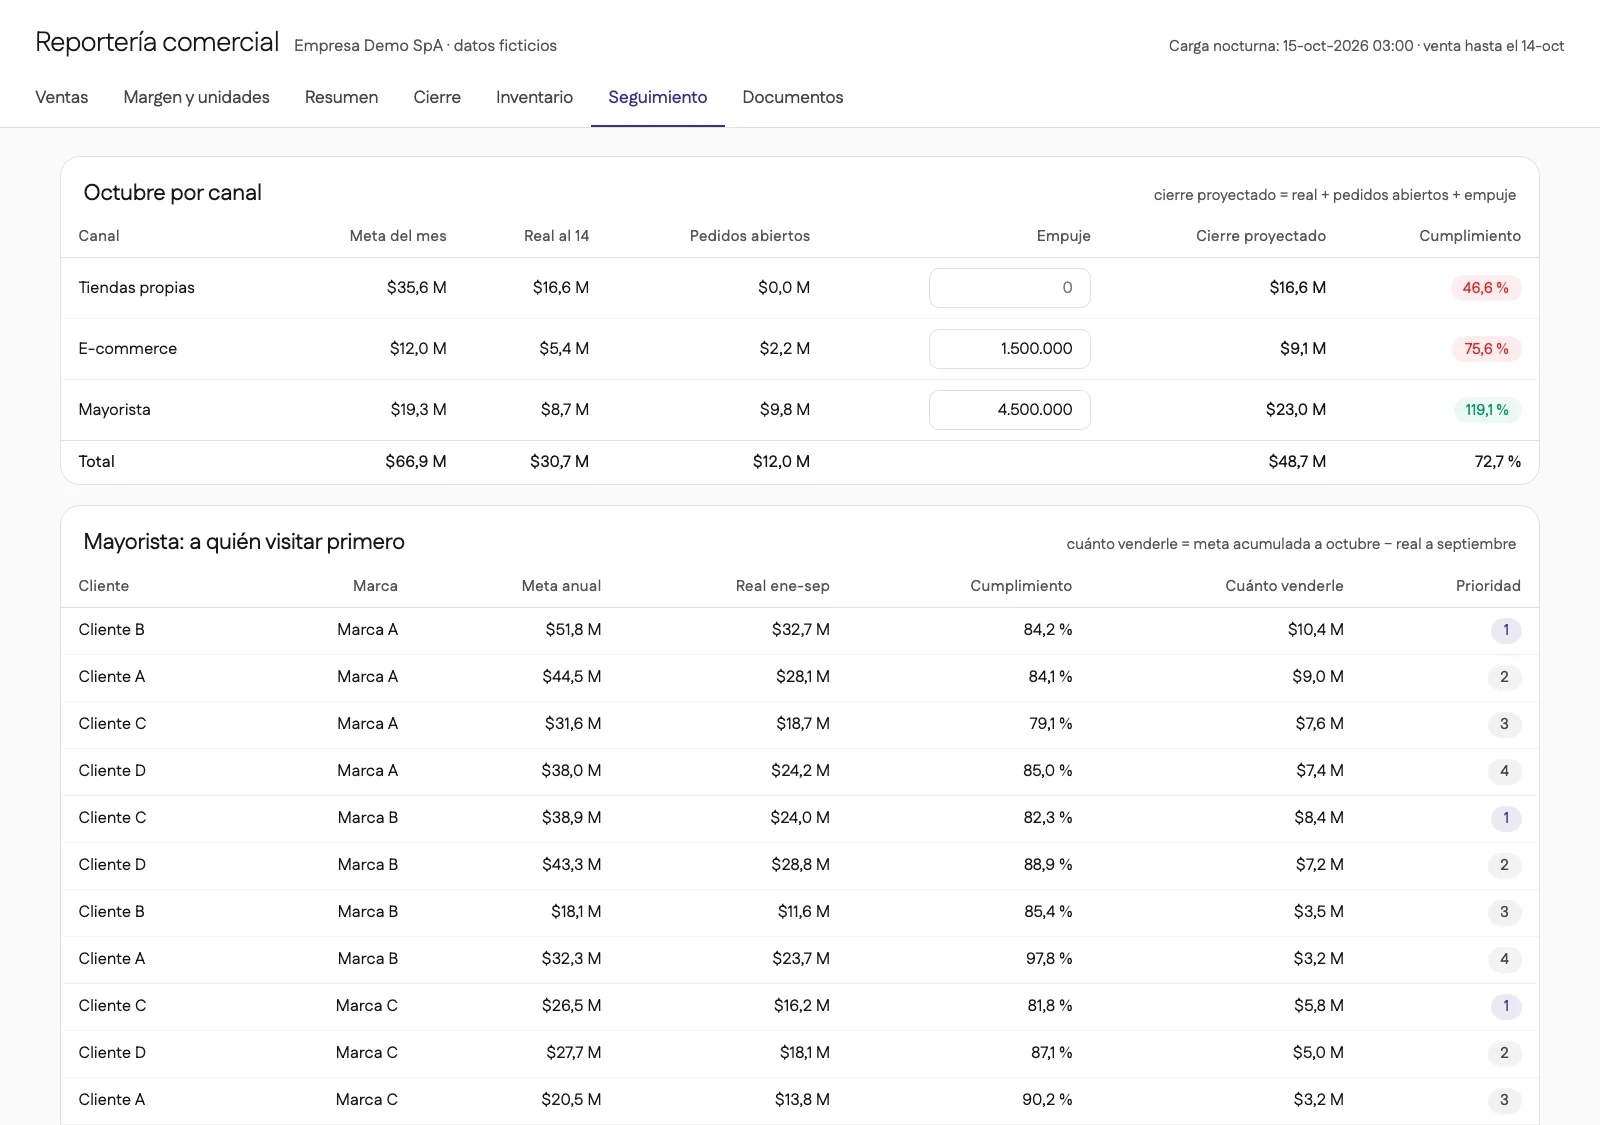Open the Documentos tab
The width and height of the screenshot is (1600, 1125).
792,97
